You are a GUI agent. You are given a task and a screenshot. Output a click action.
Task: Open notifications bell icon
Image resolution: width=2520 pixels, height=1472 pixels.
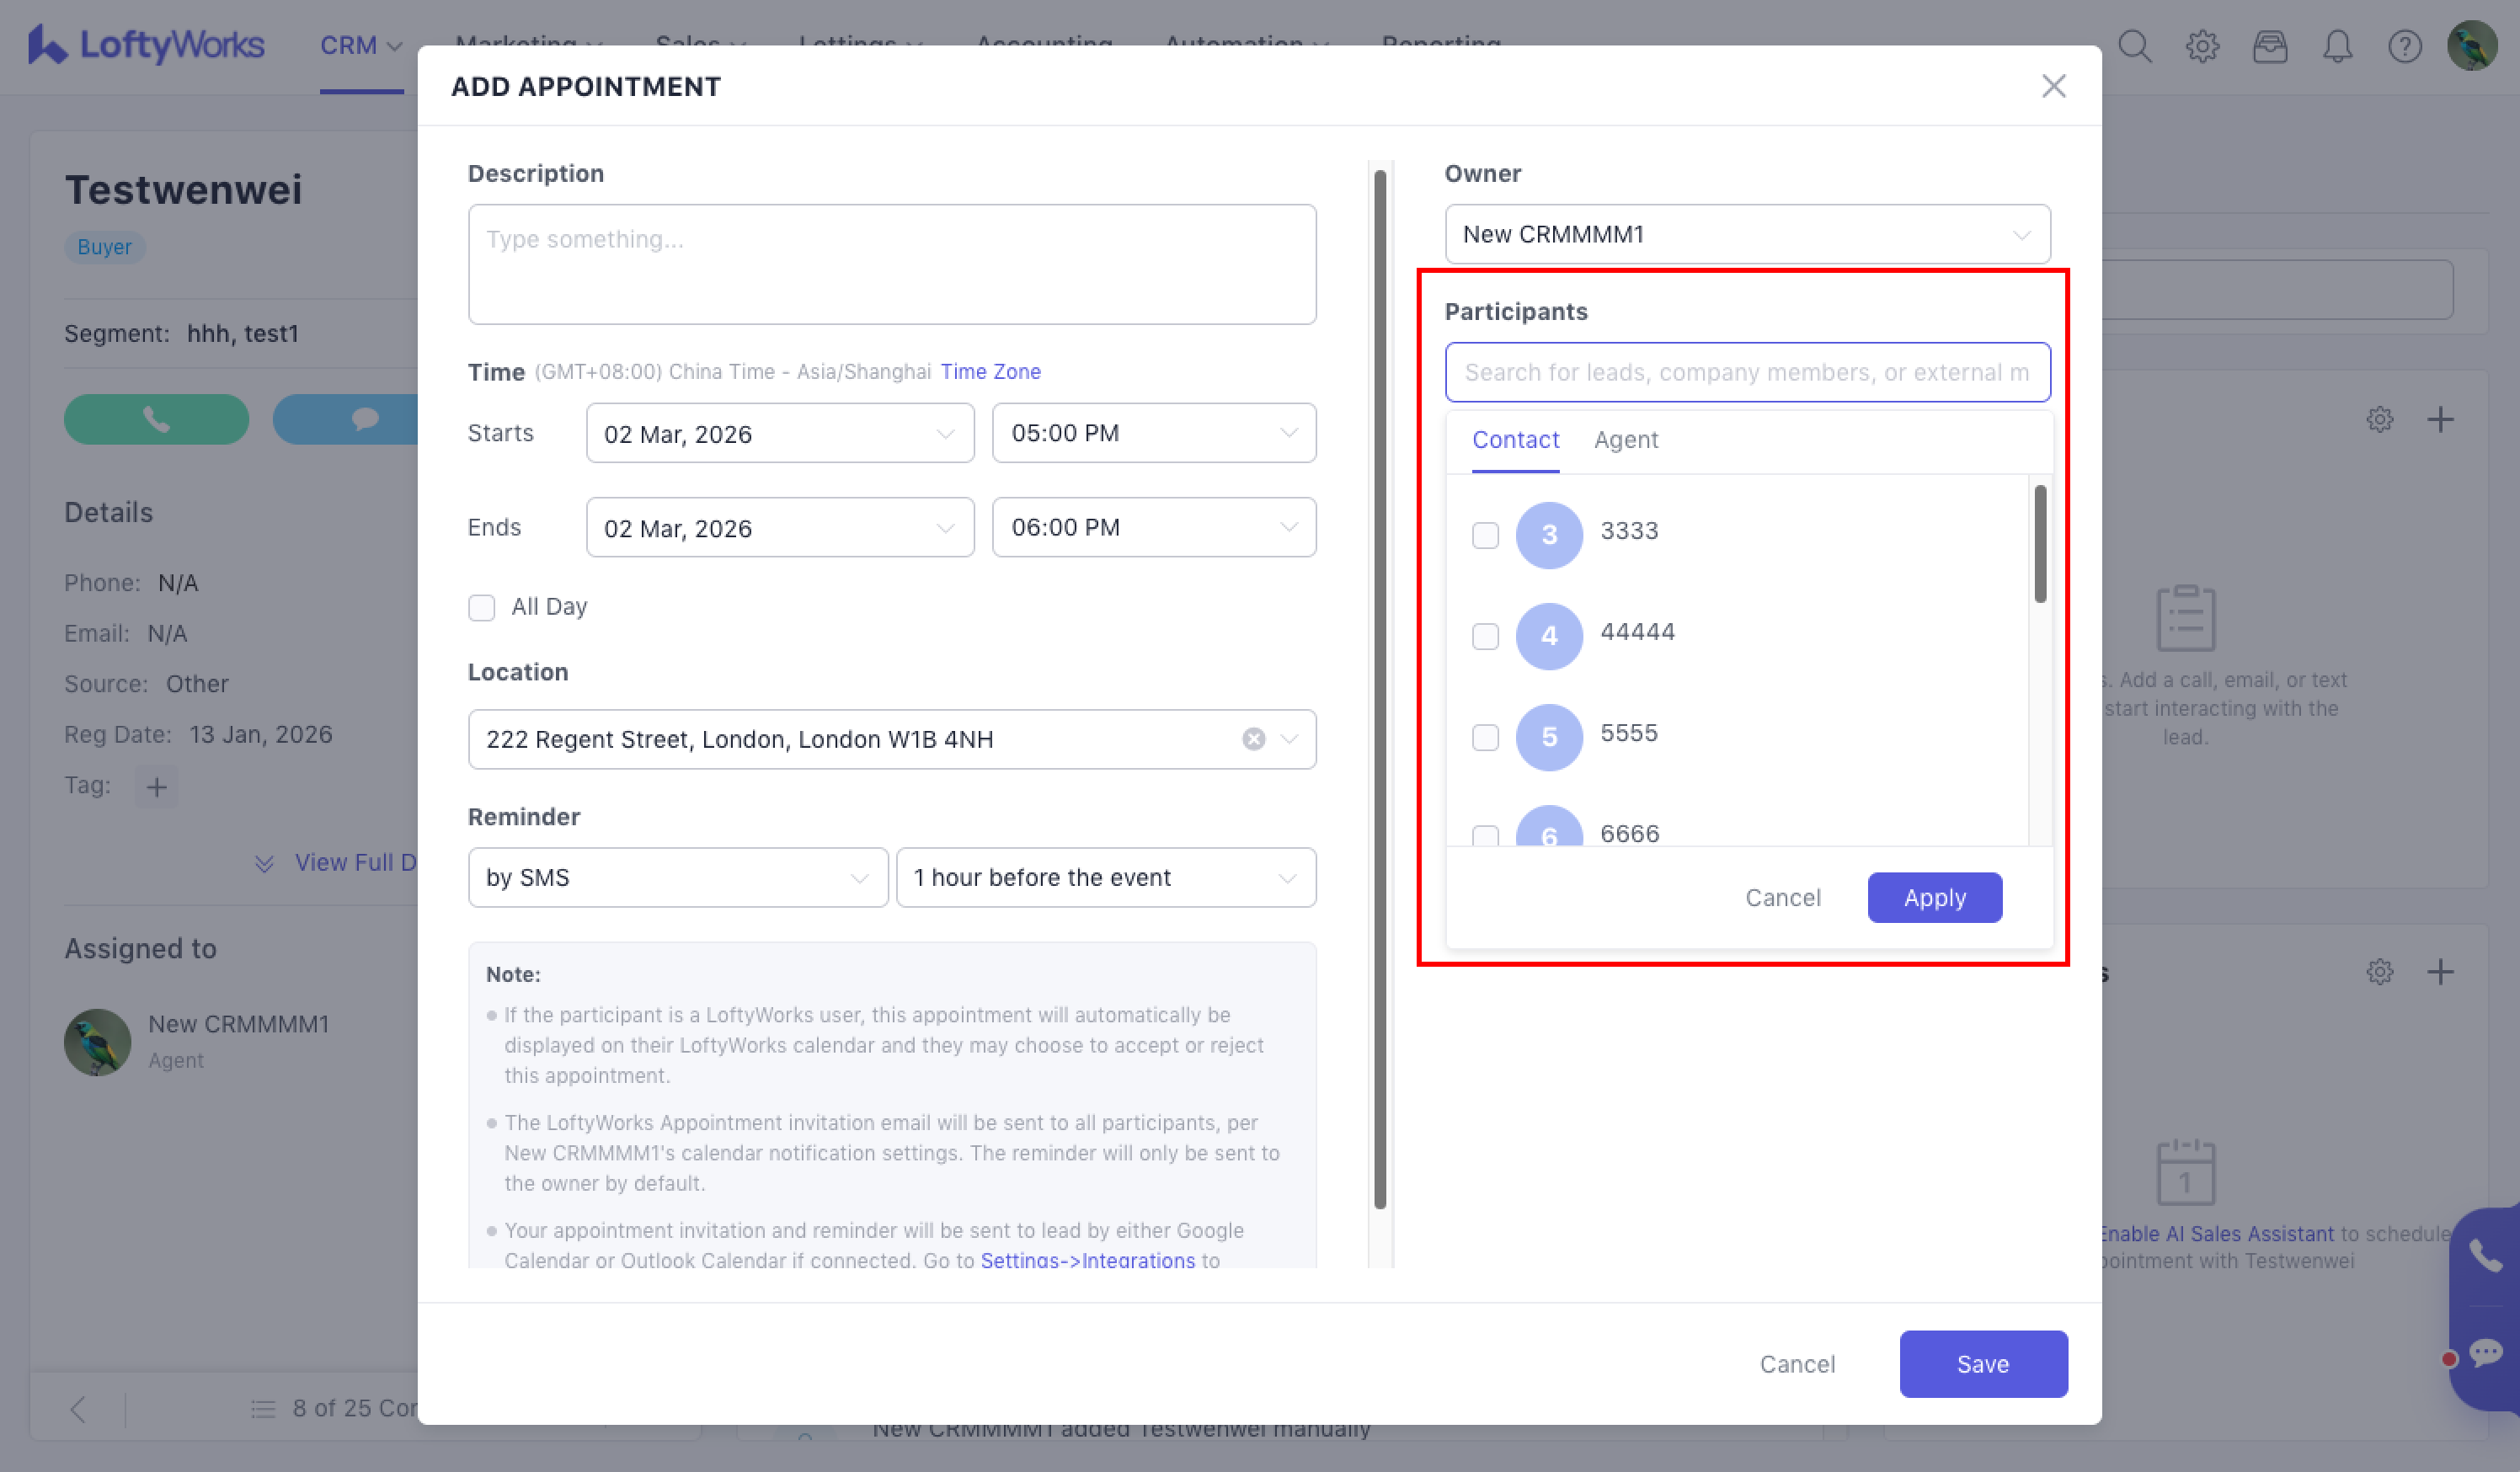click(x=2337, y=46)
